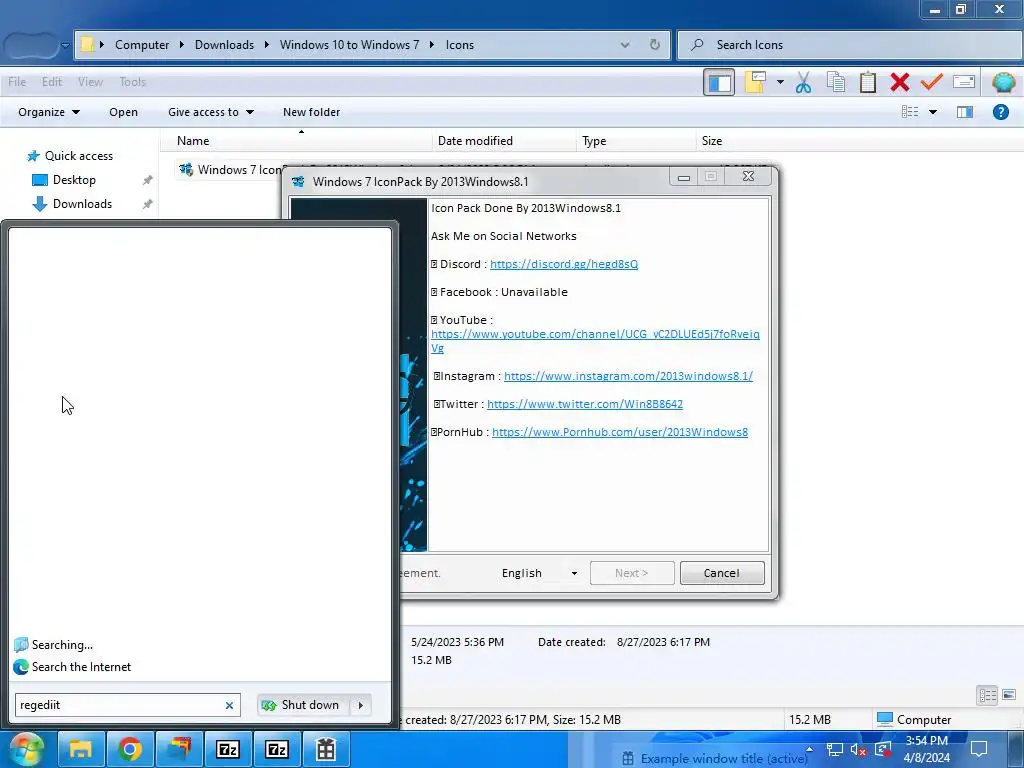Click the Cancel button in the installer
Image resolution: width=1024 pixels, height=768 pixels.
(x=722, y=573)
